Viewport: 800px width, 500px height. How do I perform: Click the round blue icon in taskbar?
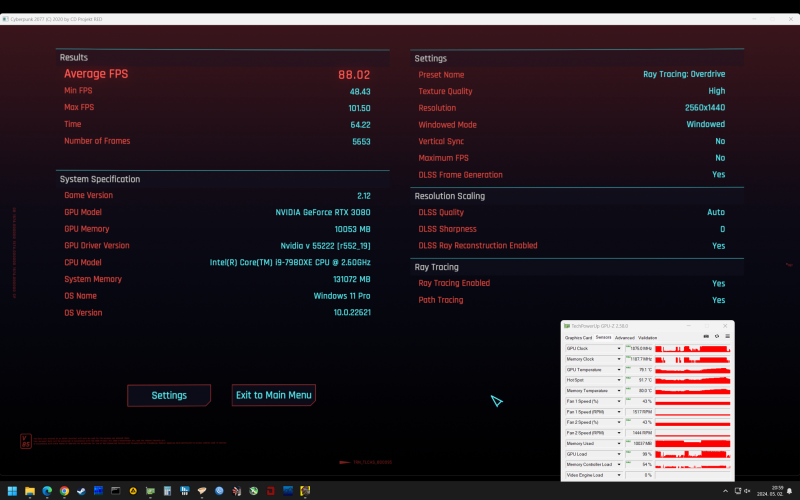[219, 491]
